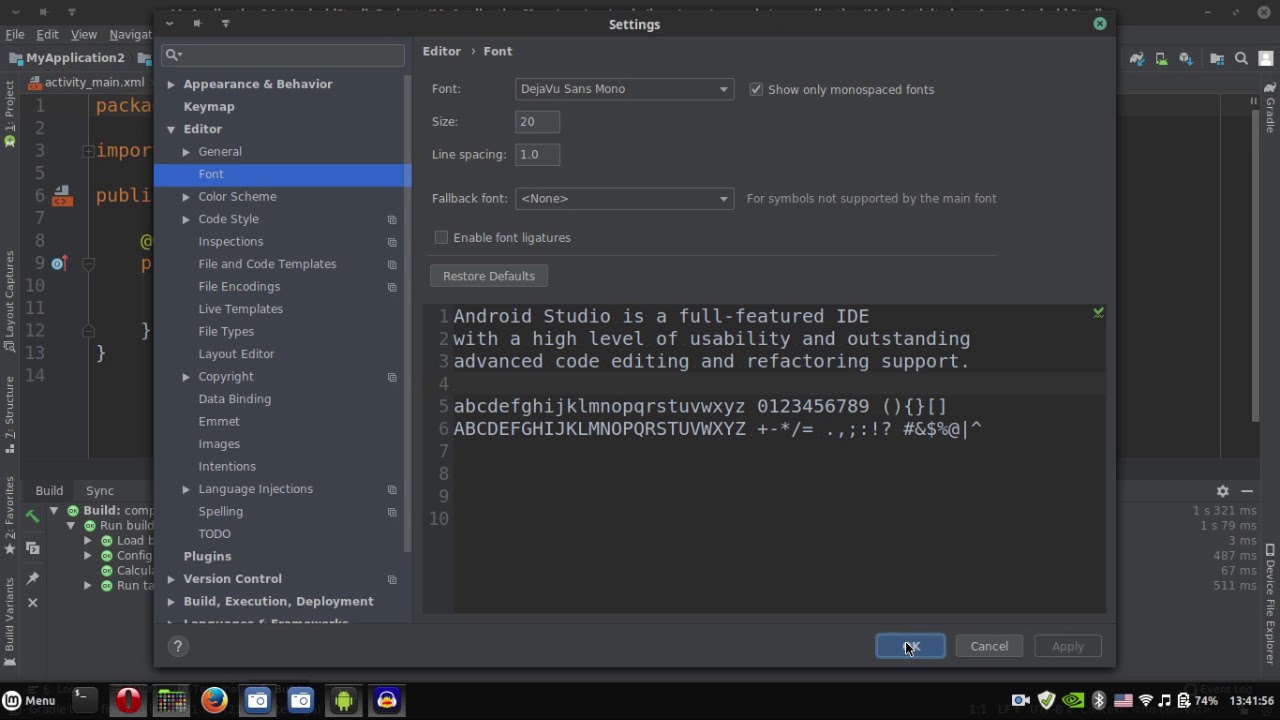Select File and Code Templates setting
1280x720 pixels.
coord(267,264)
